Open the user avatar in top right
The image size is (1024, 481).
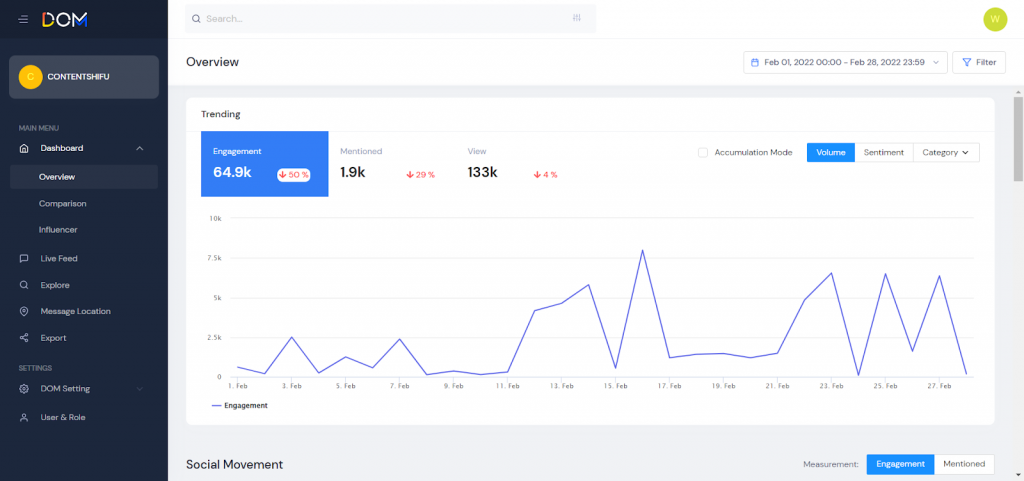click(994, 19)
